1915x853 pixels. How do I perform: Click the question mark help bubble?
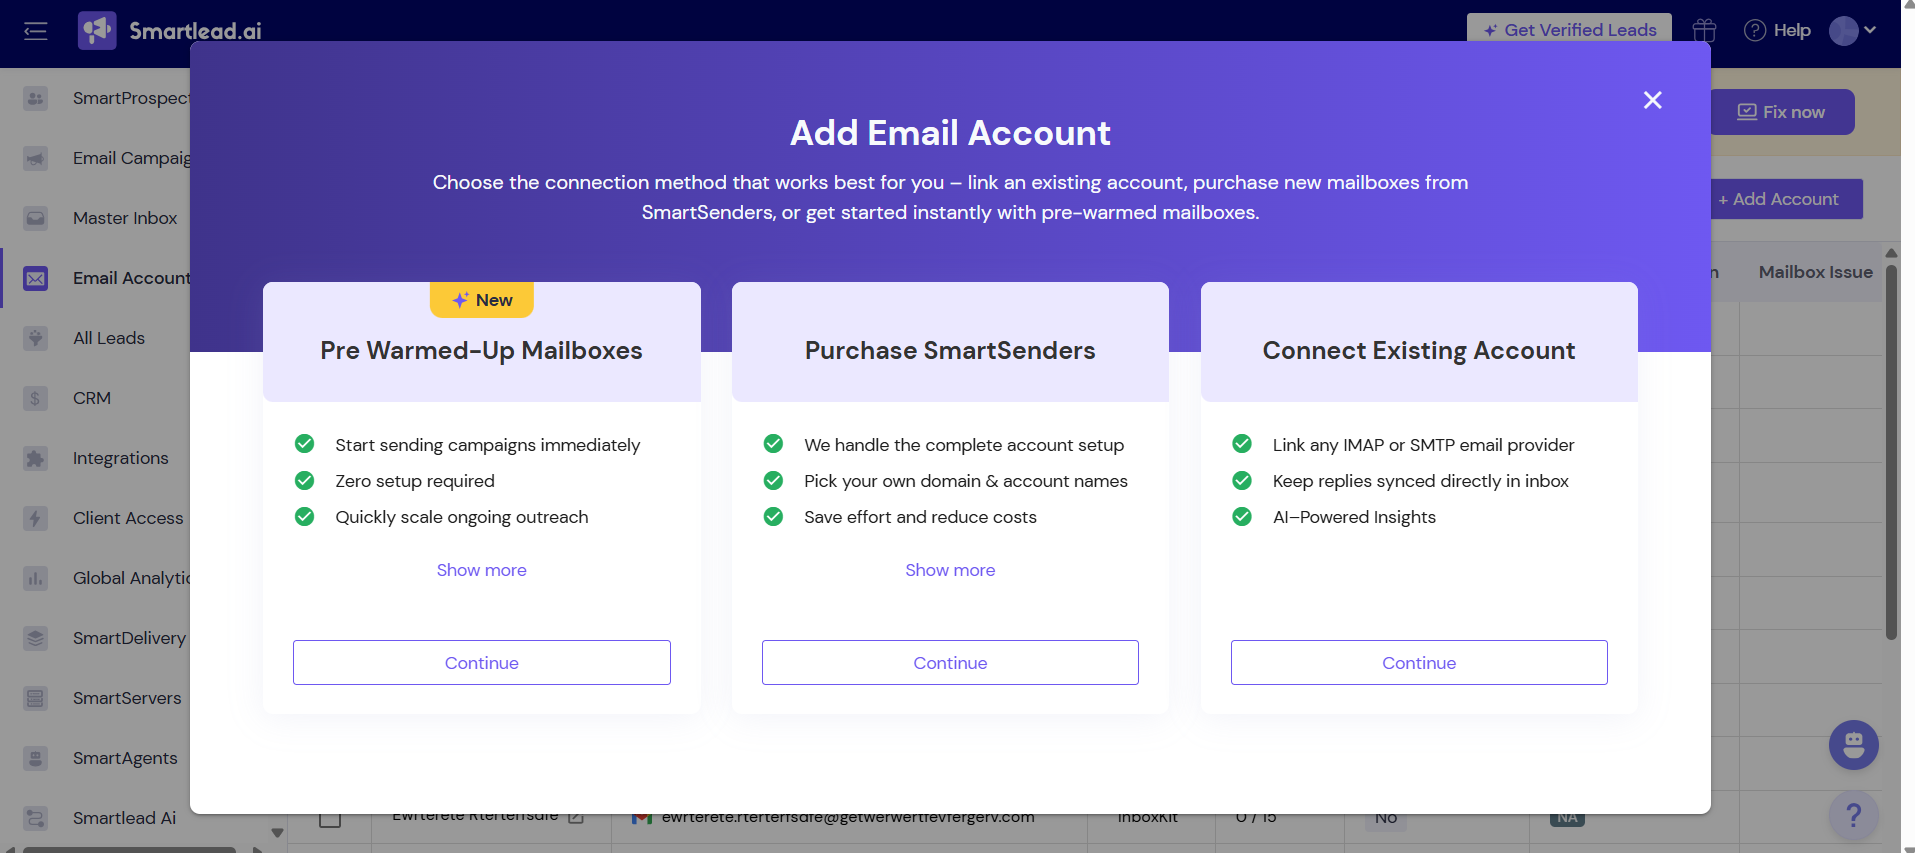tap(1853, 815)
